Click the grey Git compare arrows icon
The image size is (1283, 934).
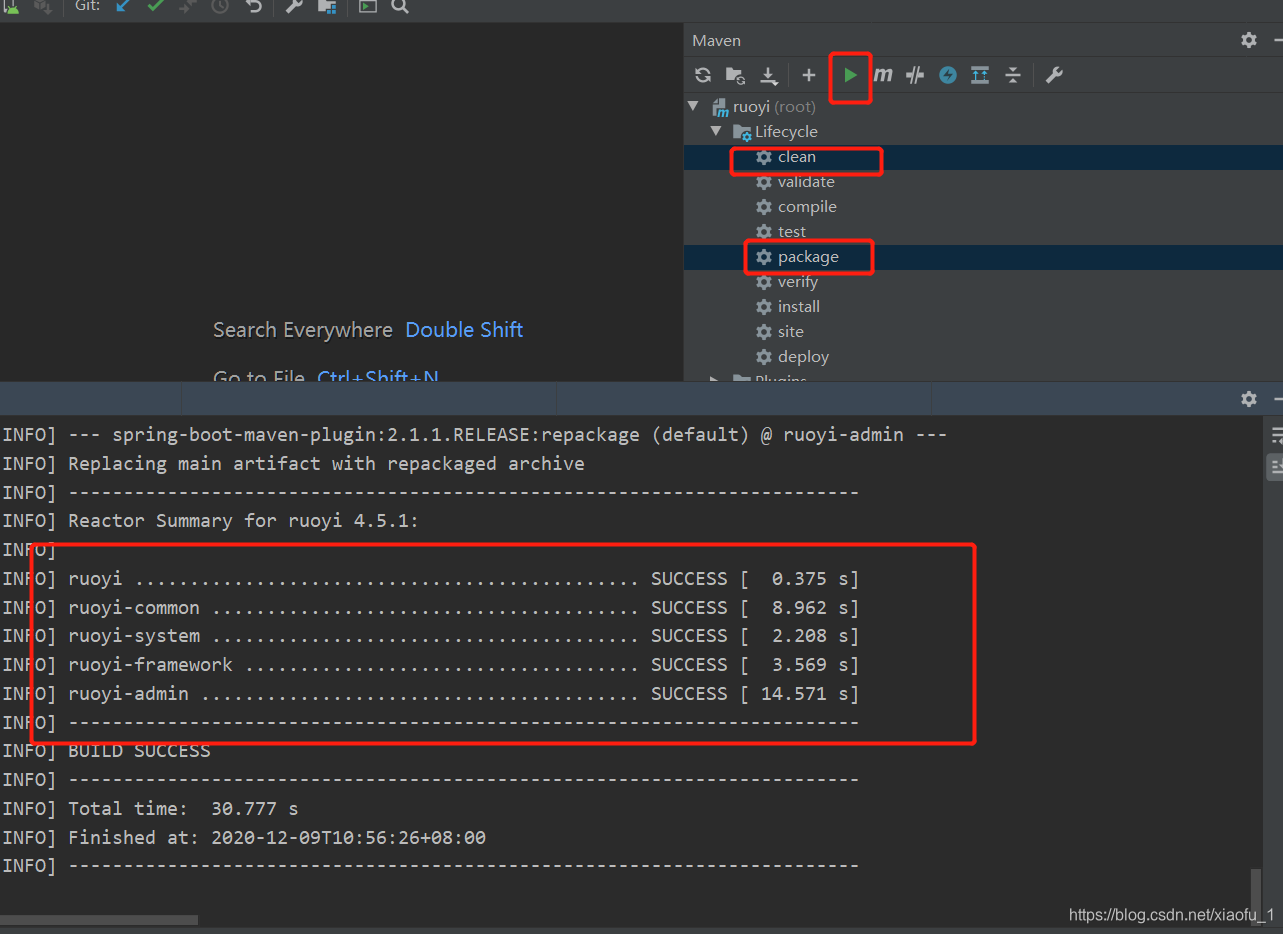(x=188, y=6)
